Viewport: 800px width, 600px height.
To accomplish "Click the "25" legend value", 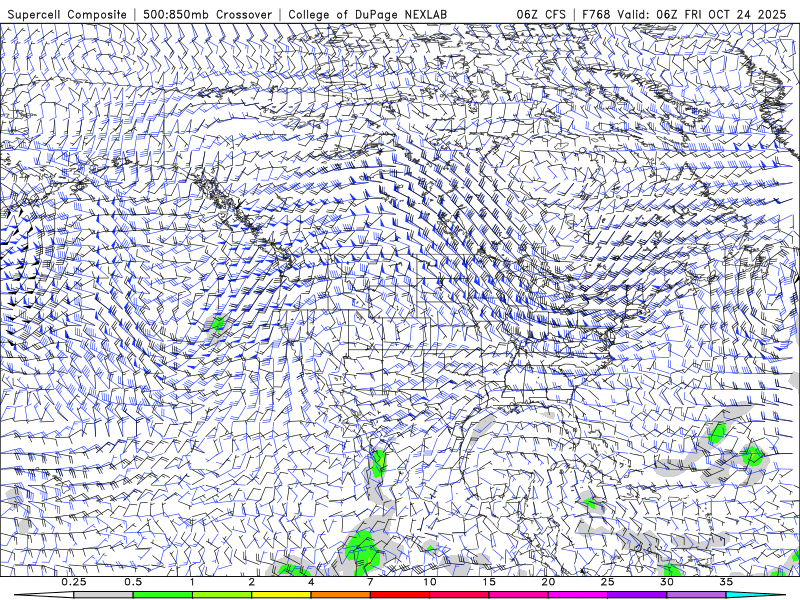I will point(608,582).
